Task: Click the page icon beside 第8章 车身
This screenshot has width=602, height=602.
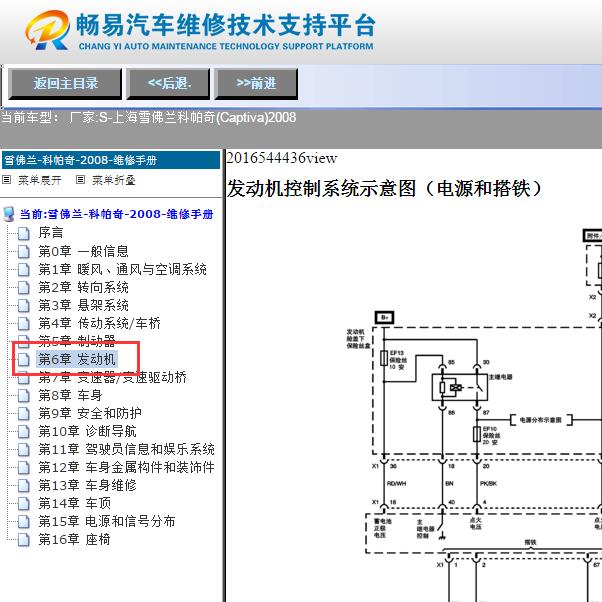Action: [24, 395]
